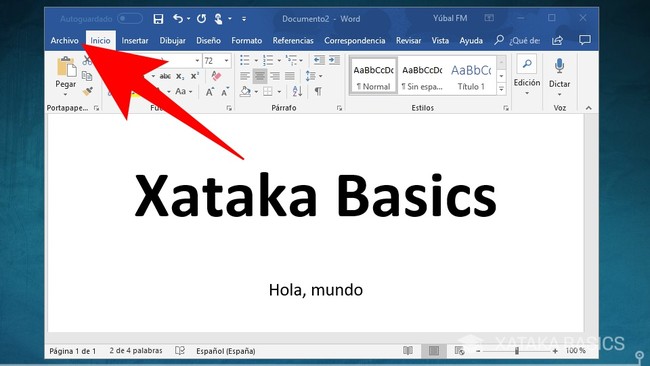Collapse the ribbon with the caret
650x366 pixels.
click(x=588, y=108)
